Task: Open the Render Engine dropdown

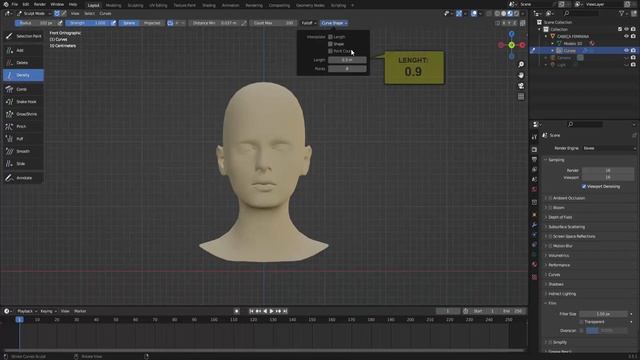Action: (609, 148)
